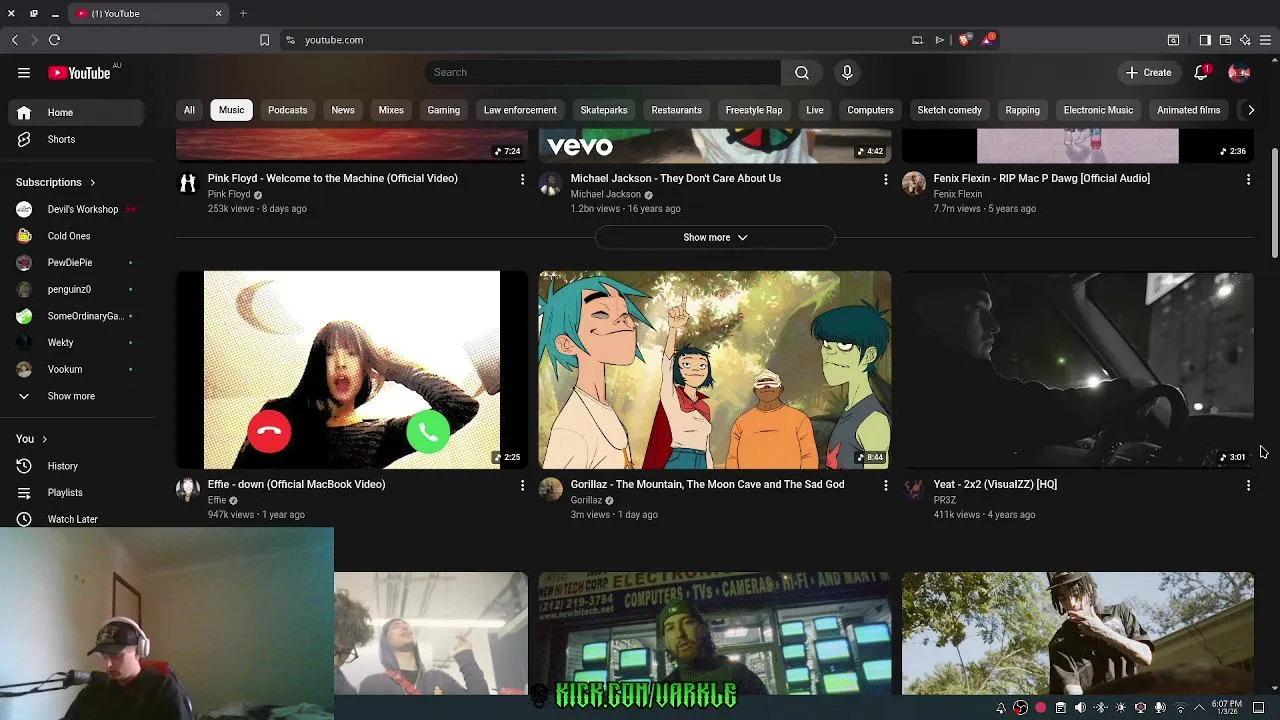Image resolution: width=1280 pixels, height=720 pixels.
Task: Open the OBS icon in system tray
Action: coord(1020,708)
